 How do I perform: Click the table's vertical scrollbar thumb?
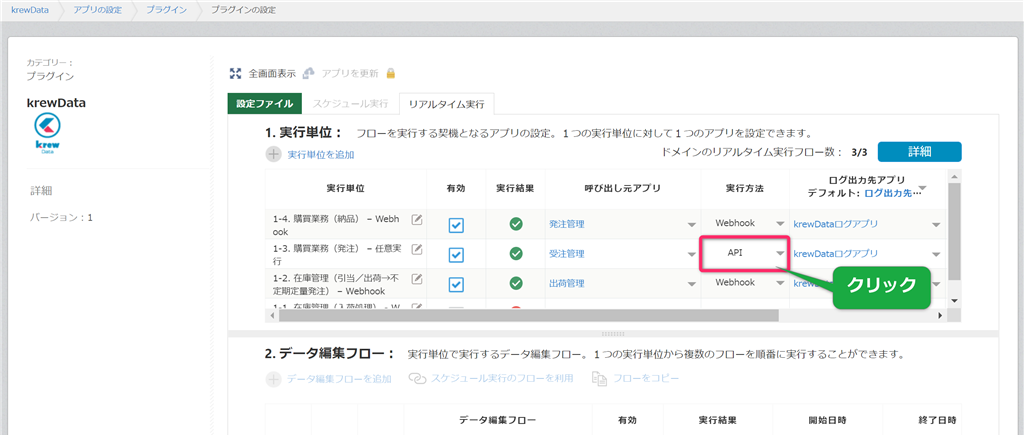[953, 231]
